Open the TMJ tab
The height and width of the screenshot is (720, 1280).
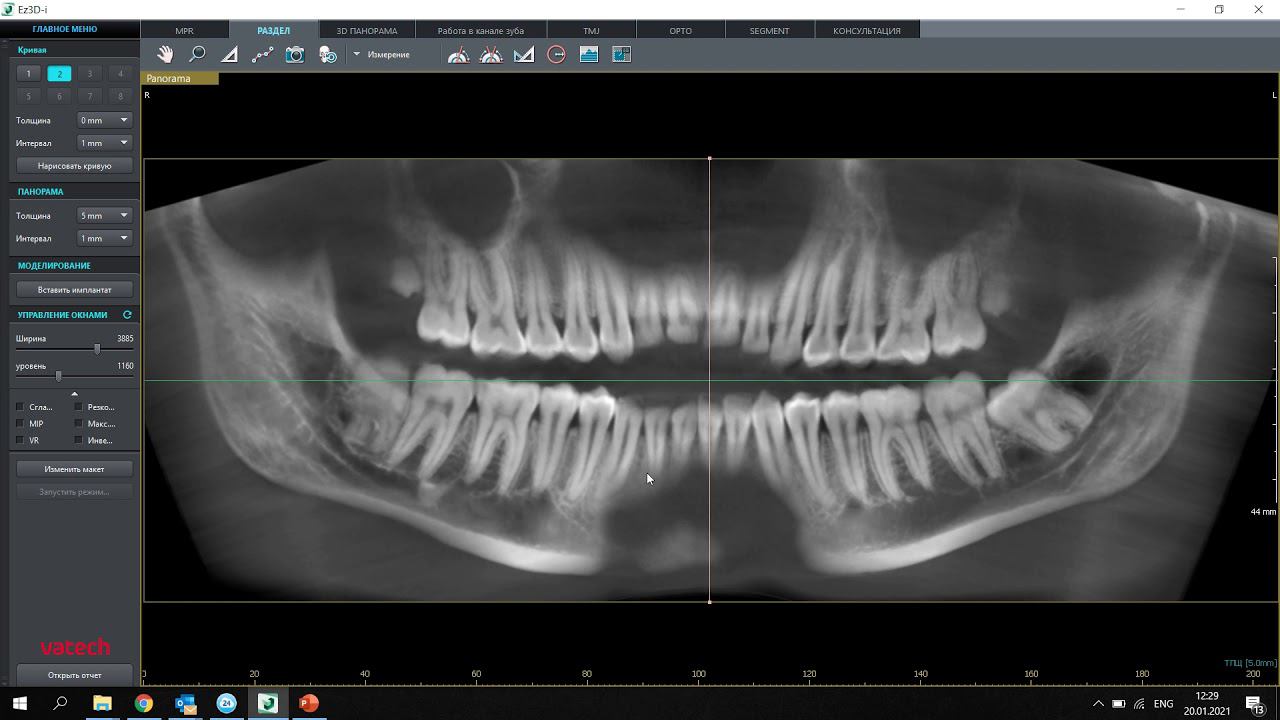(x=591, y=30)
